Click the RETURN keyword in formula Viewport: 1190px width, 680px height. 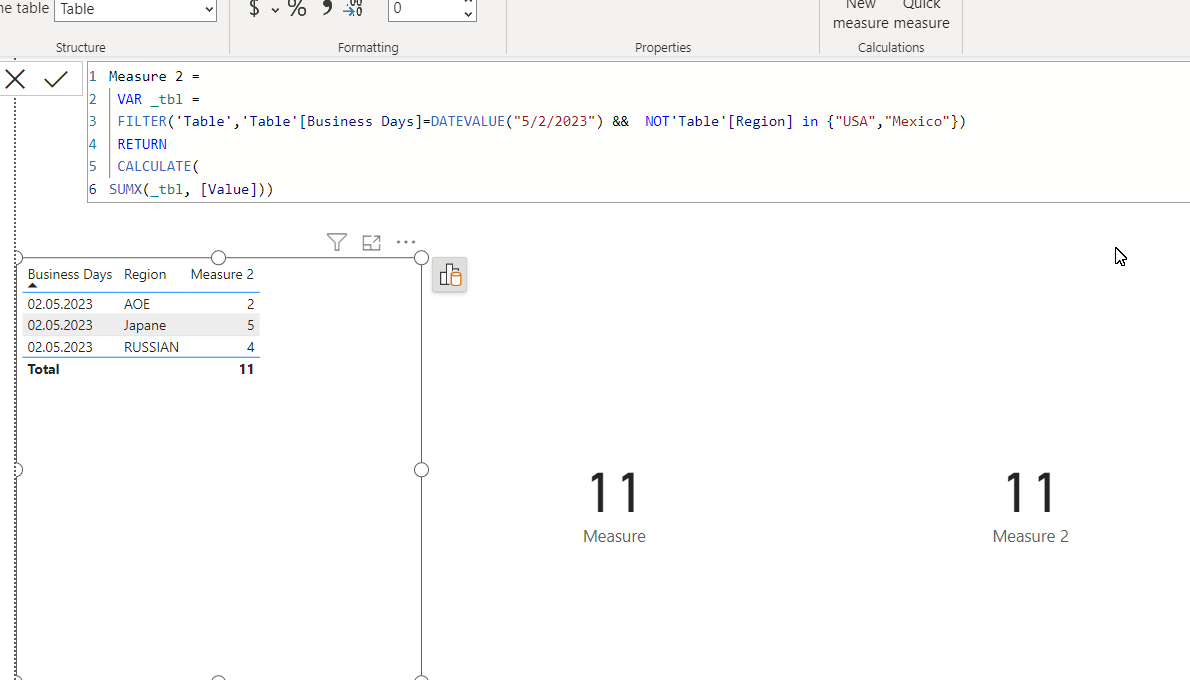(142, 143)
